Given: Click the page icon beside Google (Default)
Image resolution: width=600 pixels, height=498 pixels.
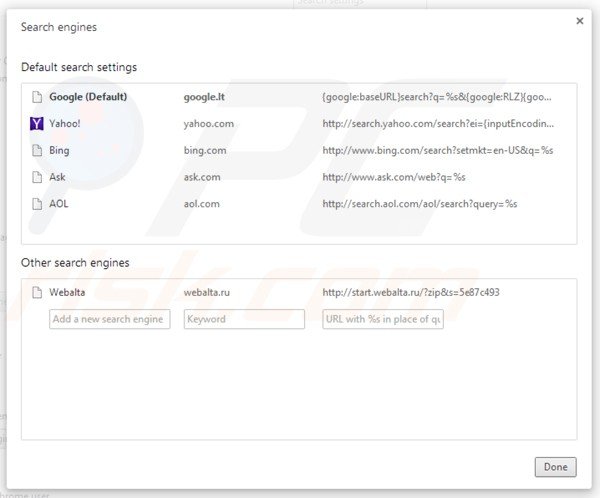Looking at the screenshot, I should click(37, 97).
